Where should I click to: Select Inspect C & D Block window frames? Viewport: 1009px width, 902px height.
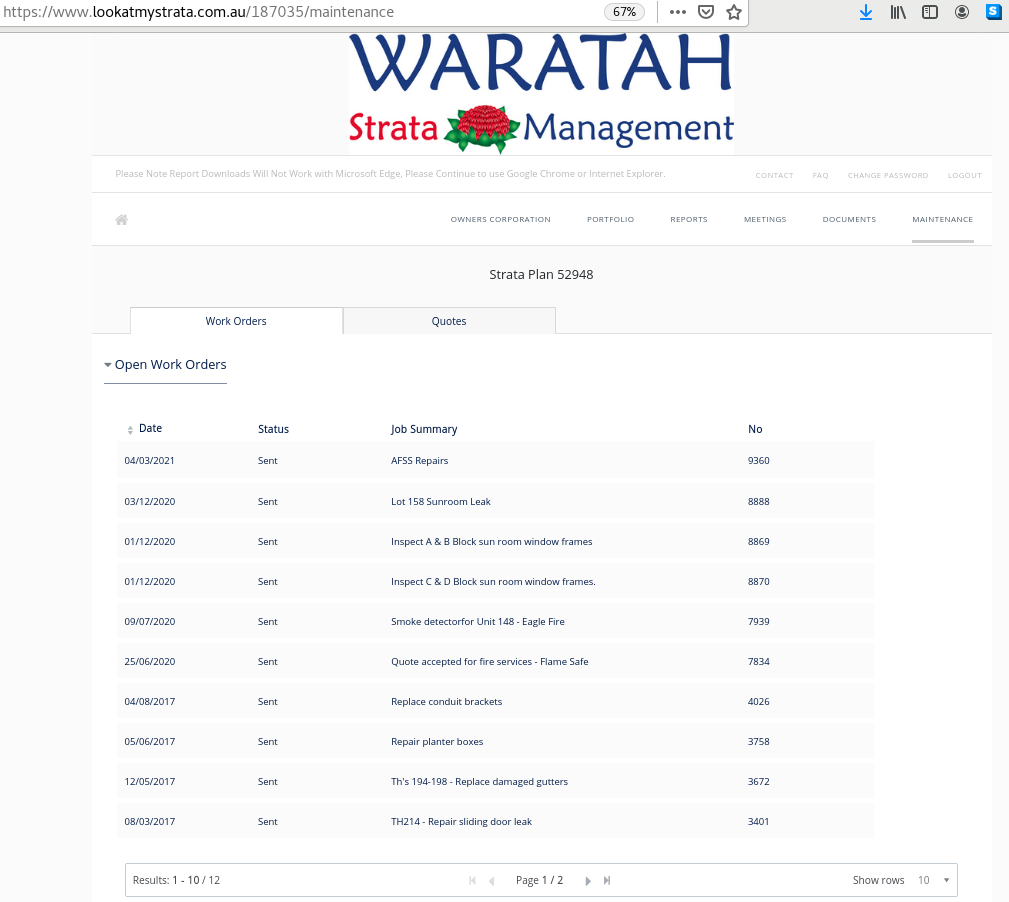point(494,582)
